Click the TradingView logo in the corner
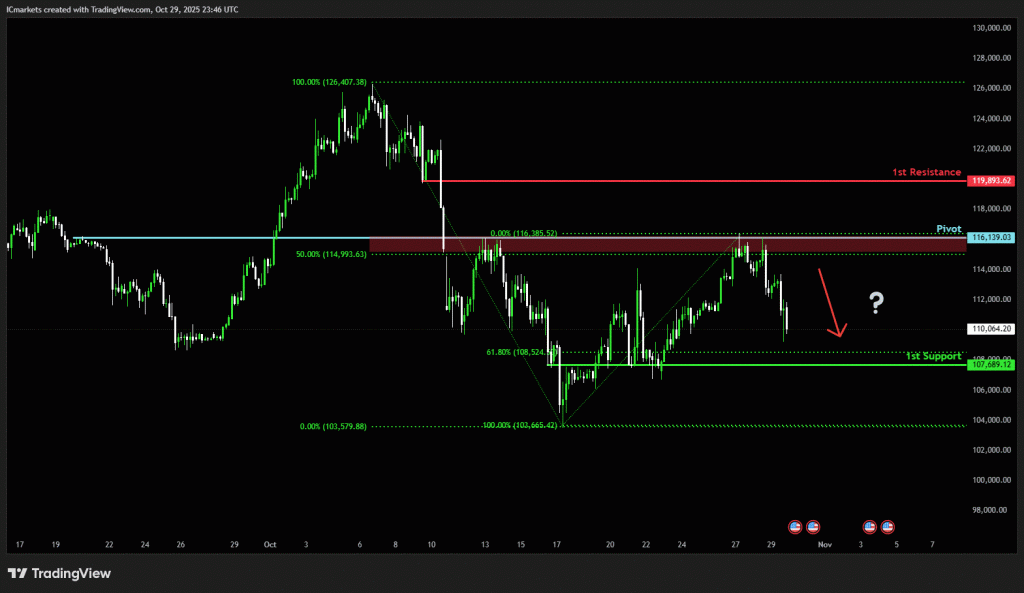Screen dimensions: 1024x593 point(59,573)
